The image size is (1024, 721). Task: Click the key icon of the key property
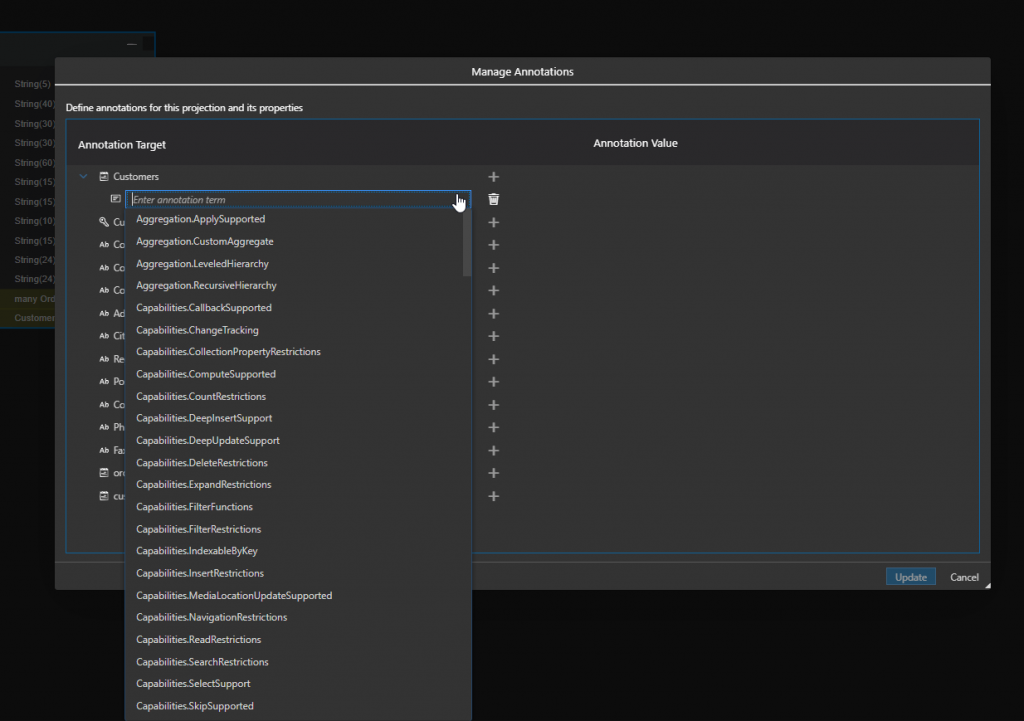pos(104,222)
